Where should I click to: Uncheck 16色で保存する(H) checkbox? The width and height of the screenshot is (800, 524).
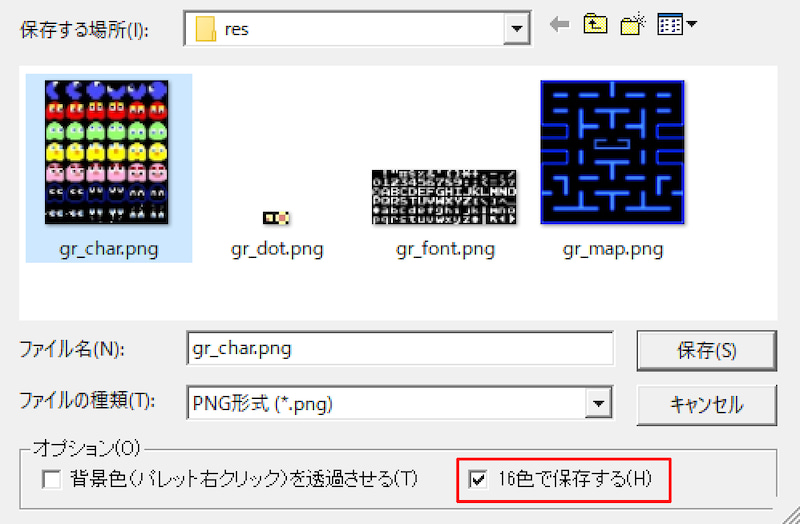[x=478, y=479]
